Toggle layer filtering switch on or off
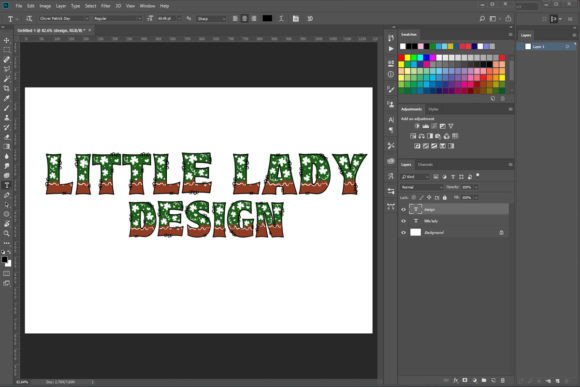Viewport: 580px width, 387px height. (x=478, y=175)
